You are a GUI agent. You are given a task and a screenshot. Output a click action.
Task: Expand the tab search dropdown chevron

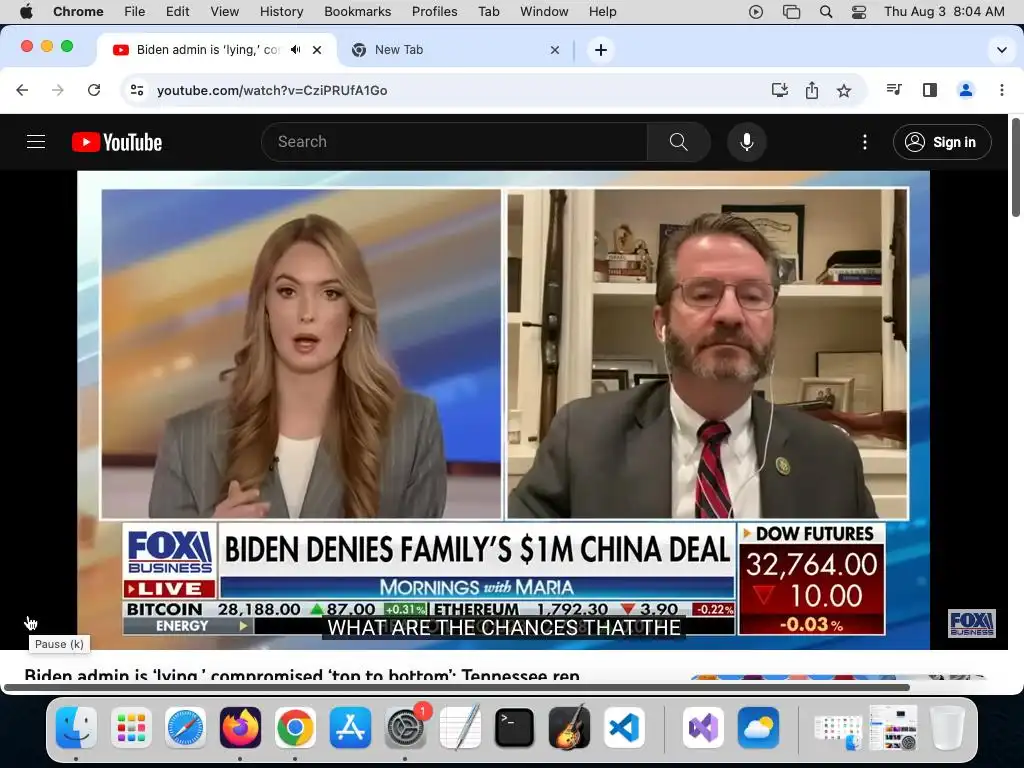pyautogui.click(x=1001, y=50)
